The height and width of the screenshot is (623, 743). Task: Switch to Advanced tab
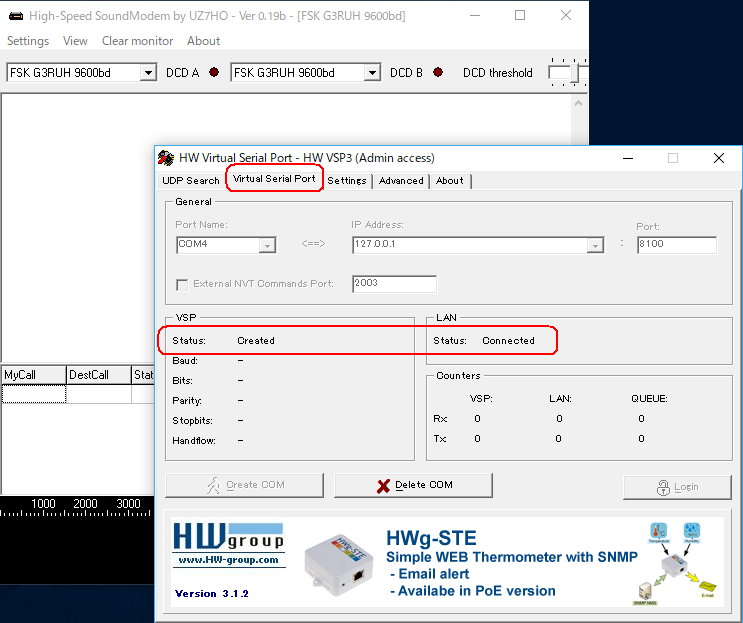coord(401,181)
